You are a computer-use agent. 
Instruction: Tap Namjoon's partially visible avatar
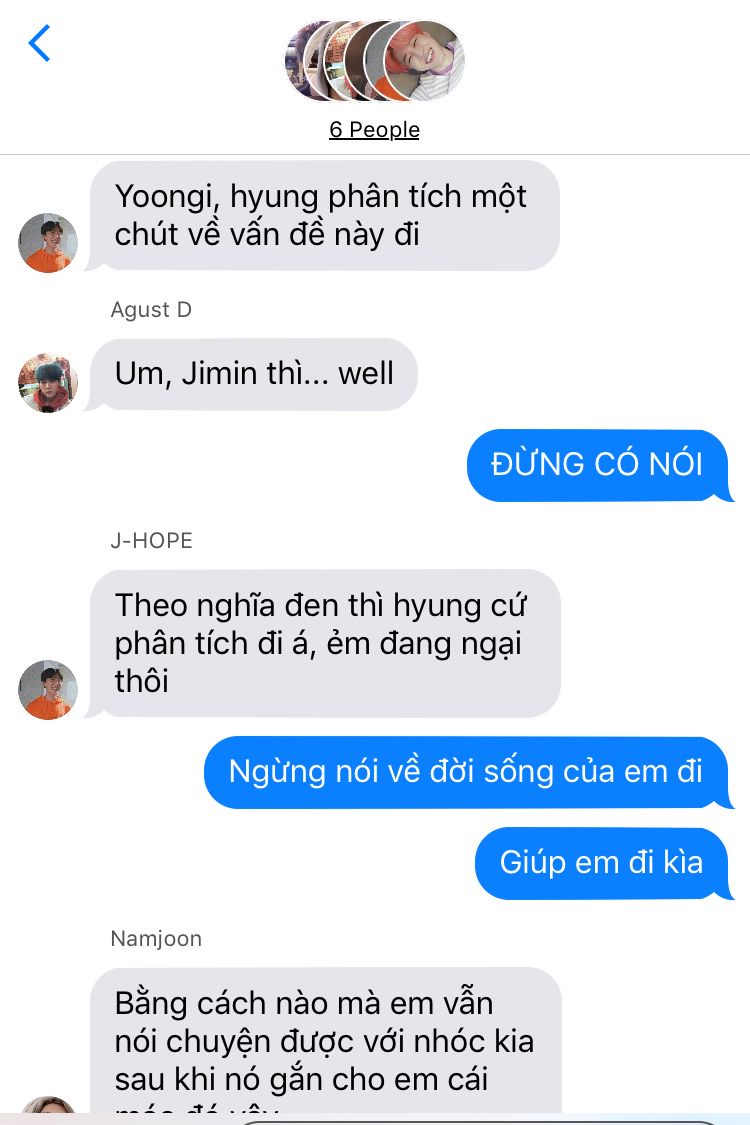47,1105
